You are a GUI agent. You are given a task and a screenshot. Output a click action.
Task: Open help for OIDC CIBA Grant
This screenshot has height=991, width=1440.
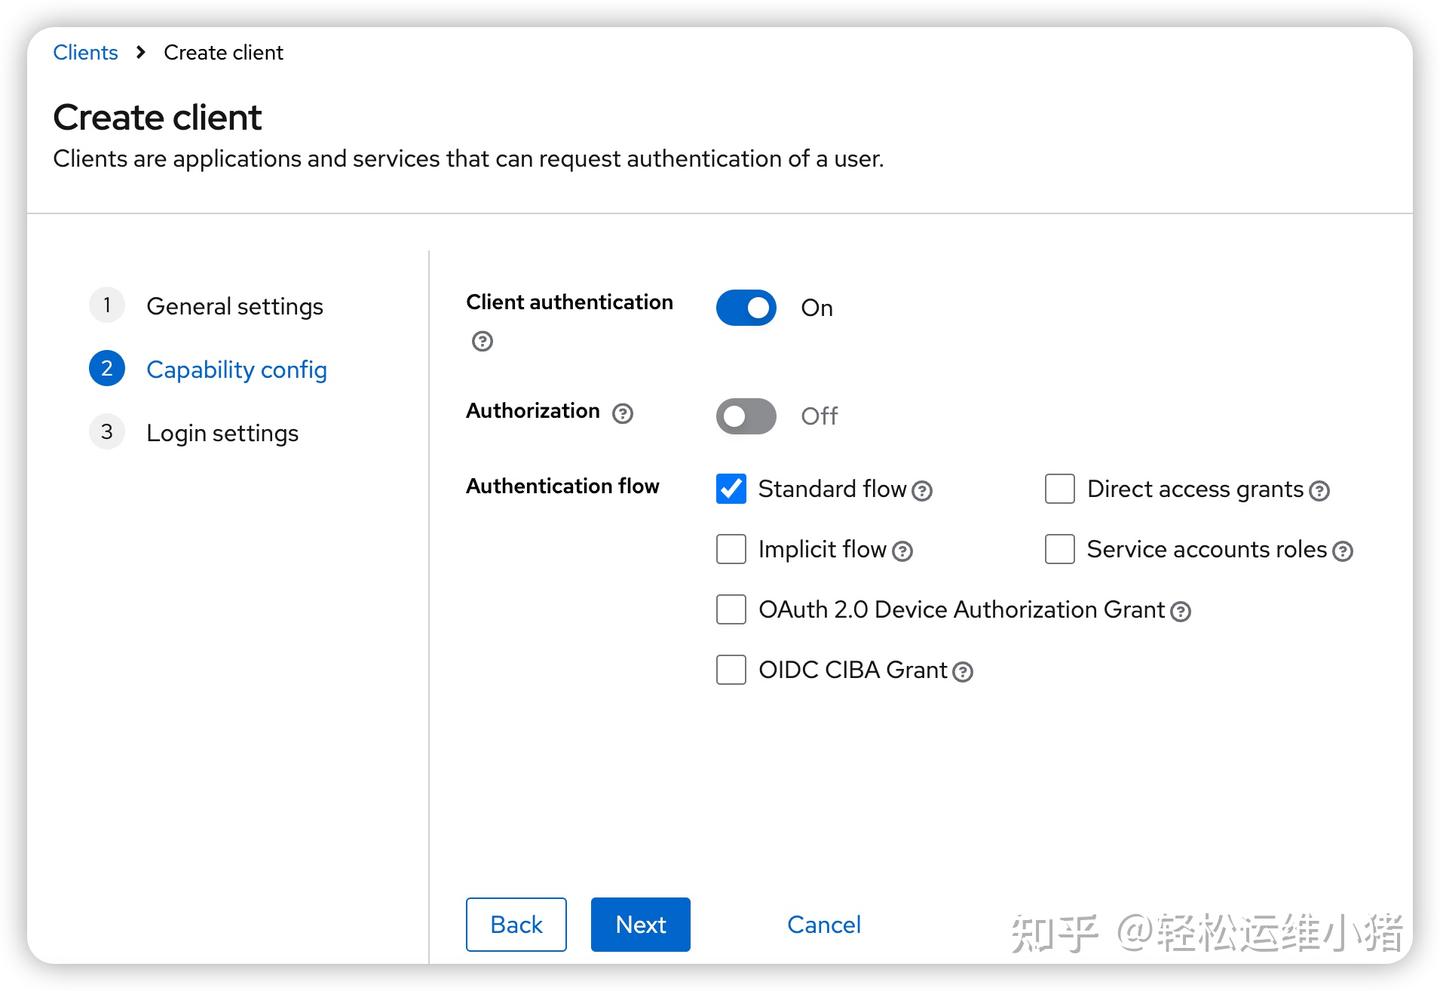963,672
